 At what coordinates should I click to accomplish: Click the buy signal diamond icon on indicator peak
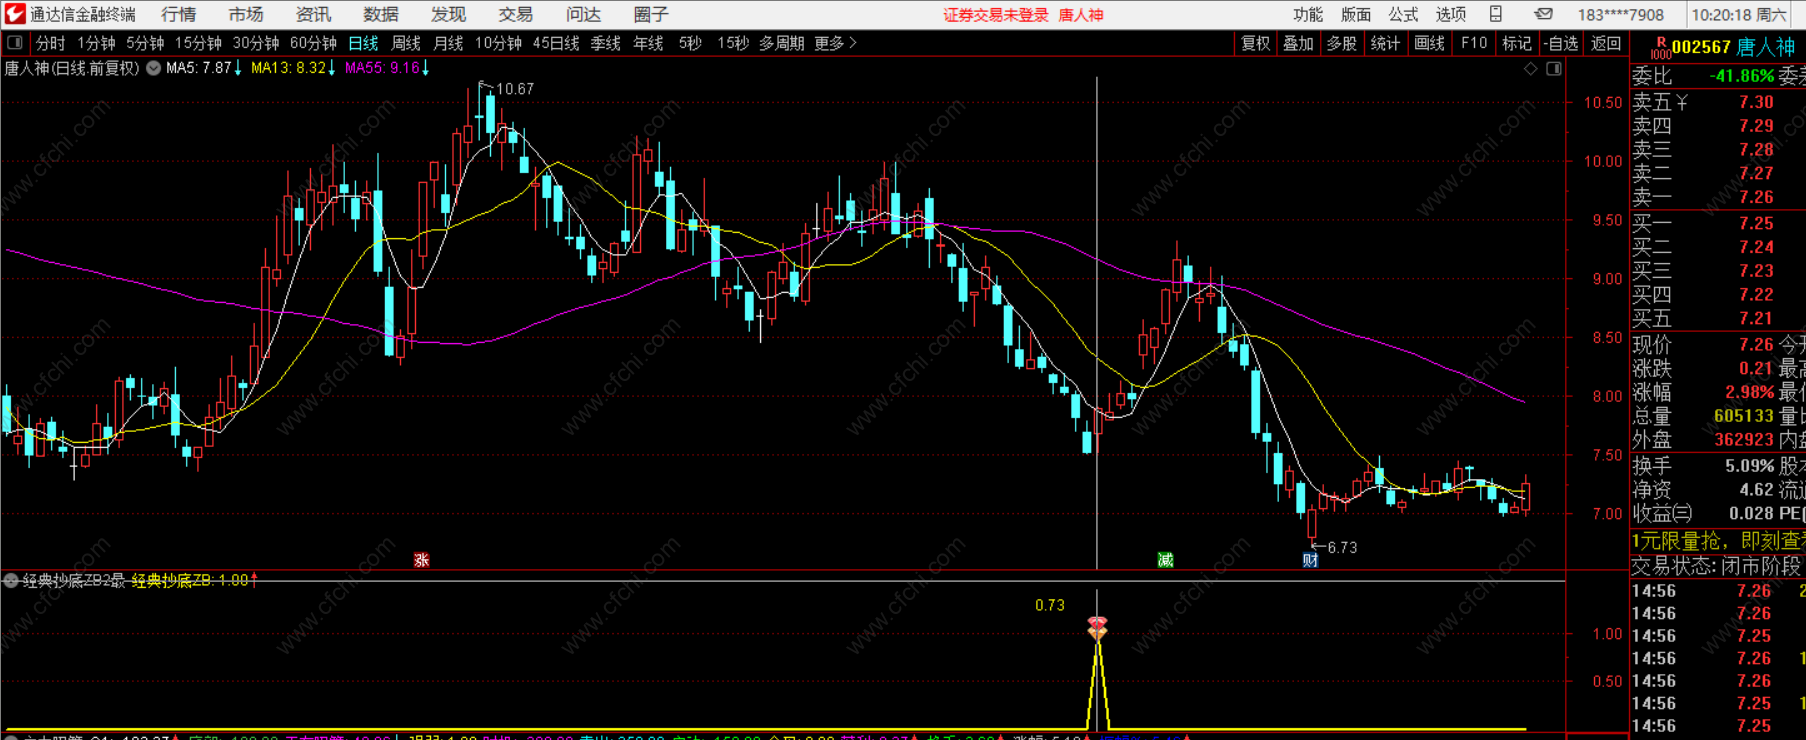1097,628
